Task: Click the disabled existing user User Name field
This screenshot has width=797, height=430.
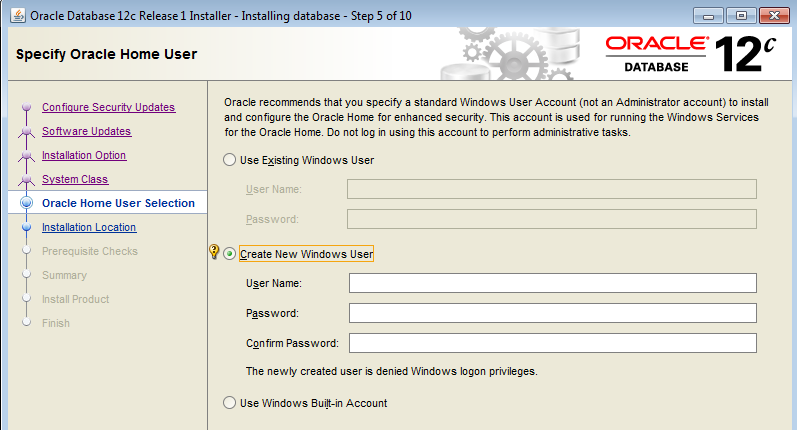Action: (551, 189)
